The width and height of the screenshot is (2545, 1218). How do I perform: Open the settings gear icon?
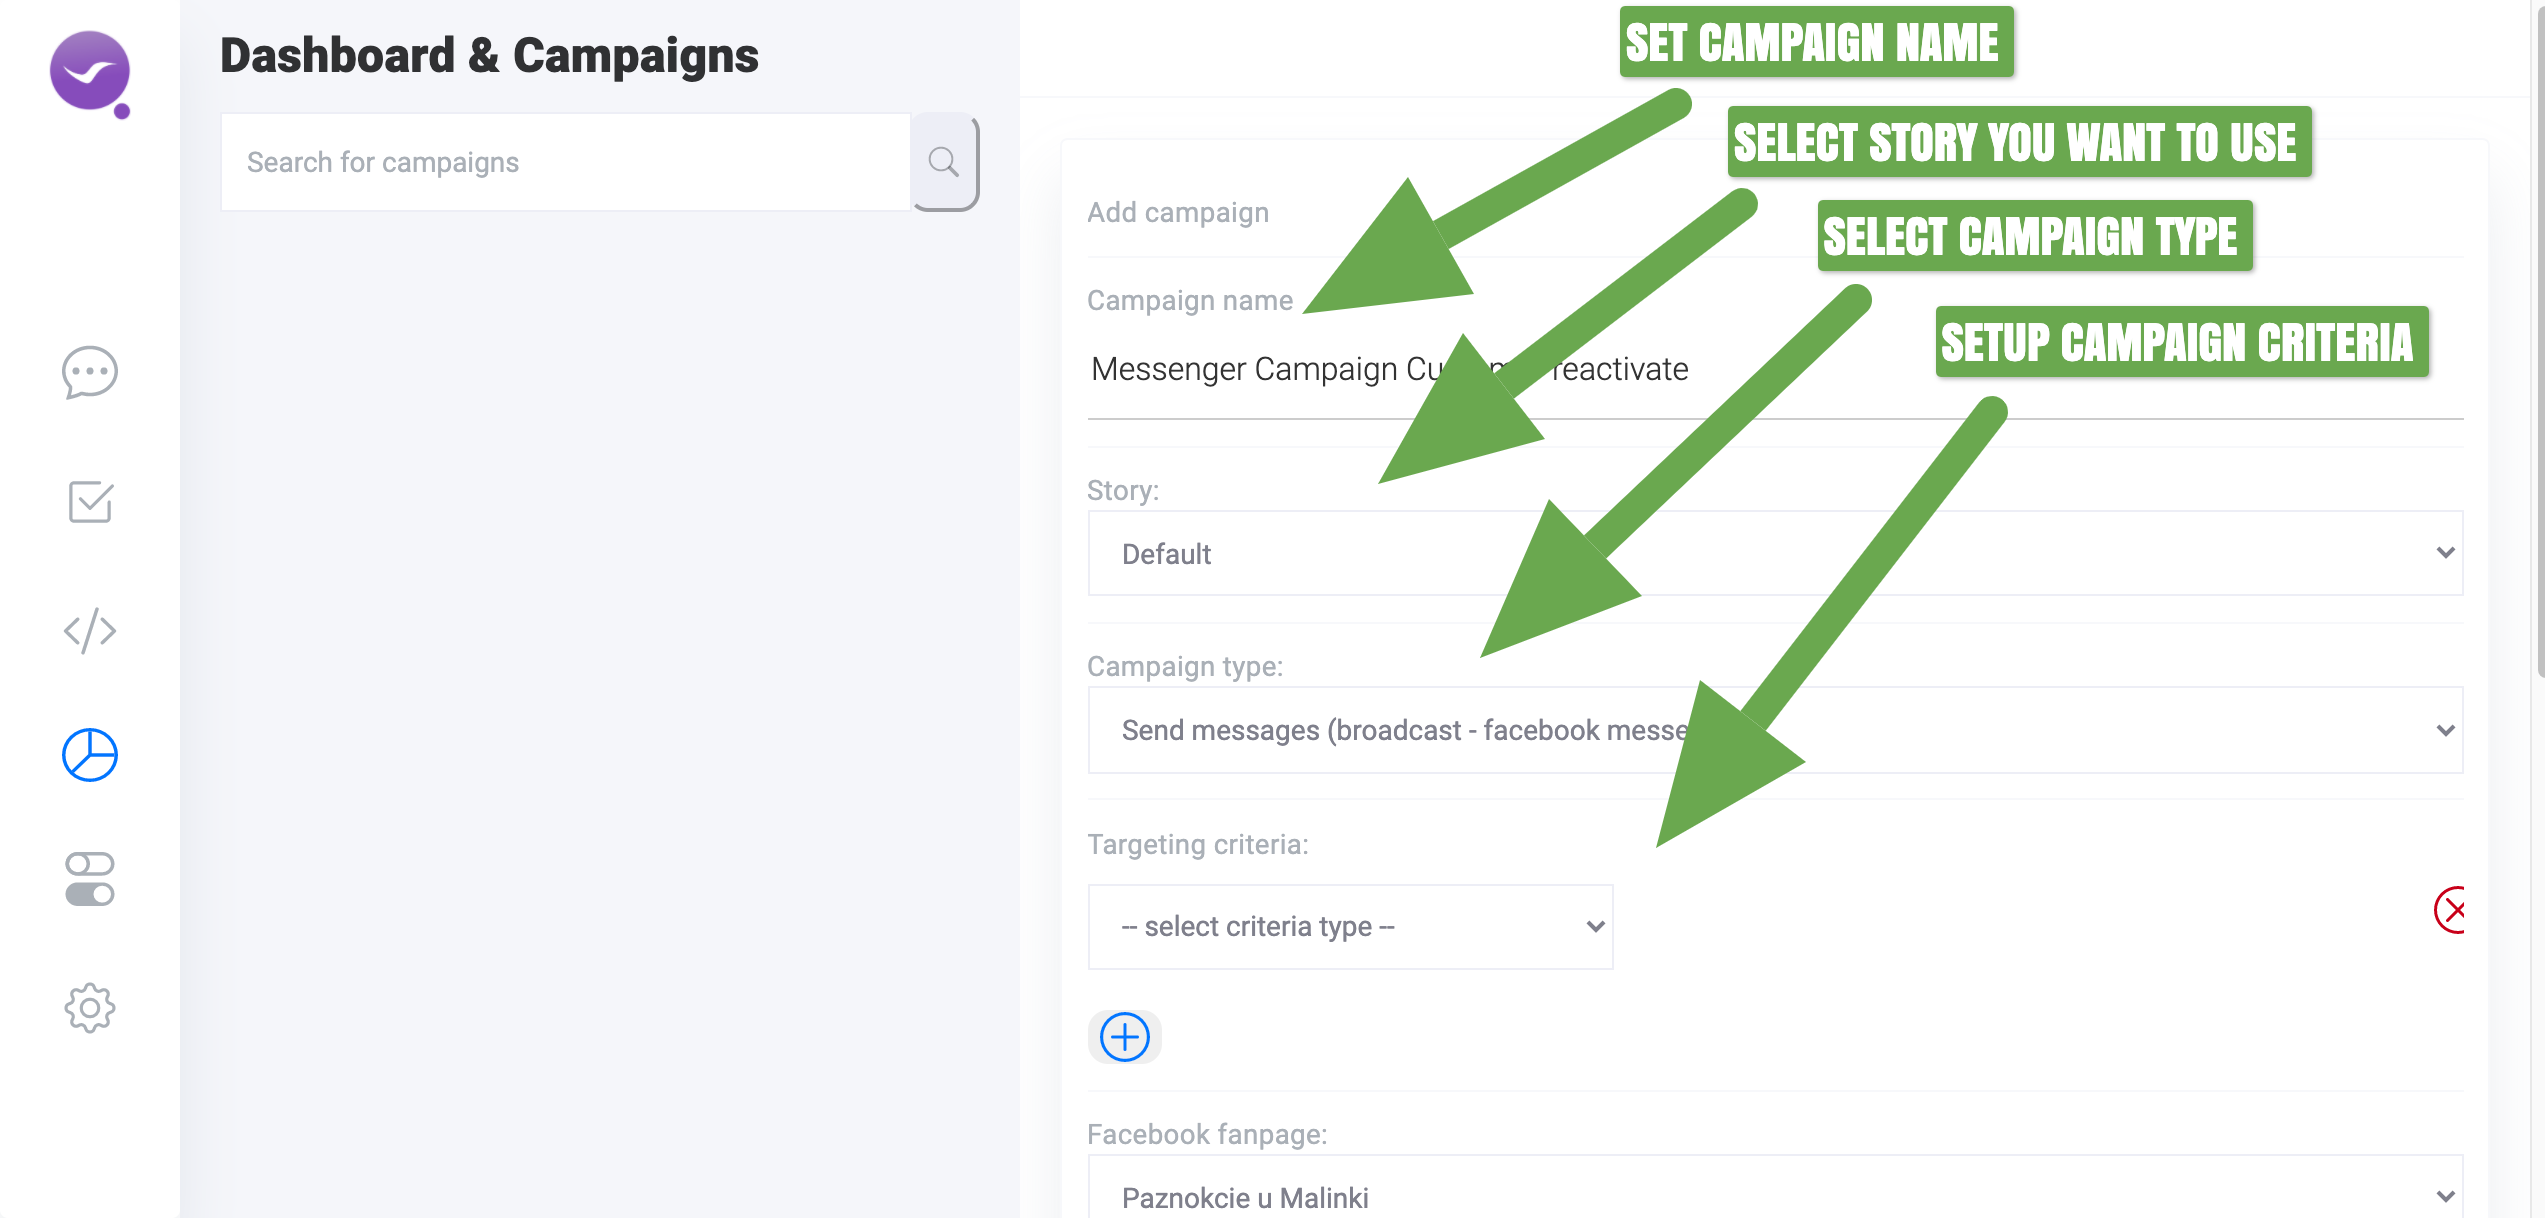[90, 1007]
